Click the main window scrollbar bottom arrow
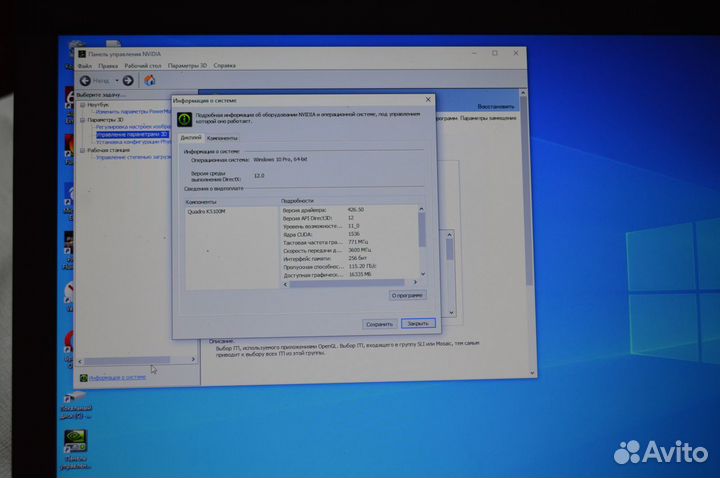This screenshot has width=720, height=478. (532, 373)
